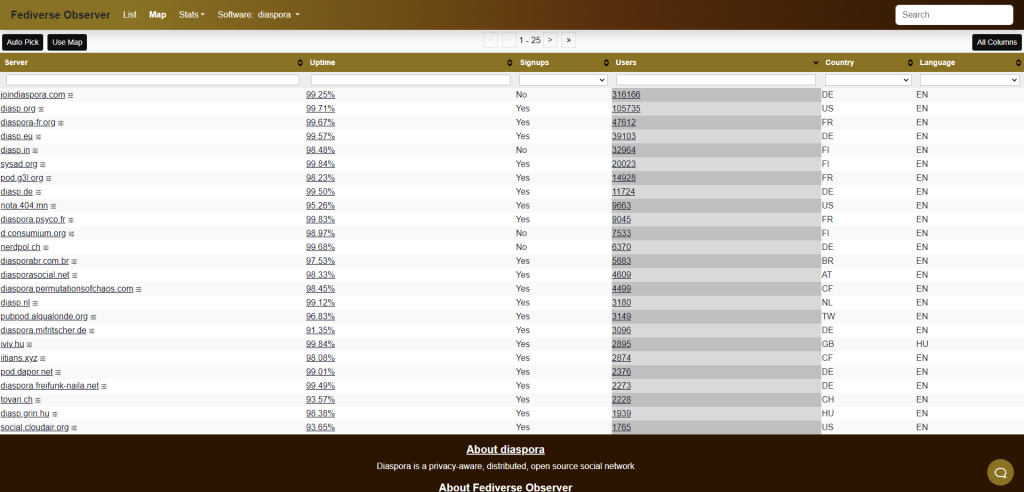The height and width of the screenshot is (492, 1024).
Task: Click the details icon beside diaspora-fr.org
Action: coord(61,123)
